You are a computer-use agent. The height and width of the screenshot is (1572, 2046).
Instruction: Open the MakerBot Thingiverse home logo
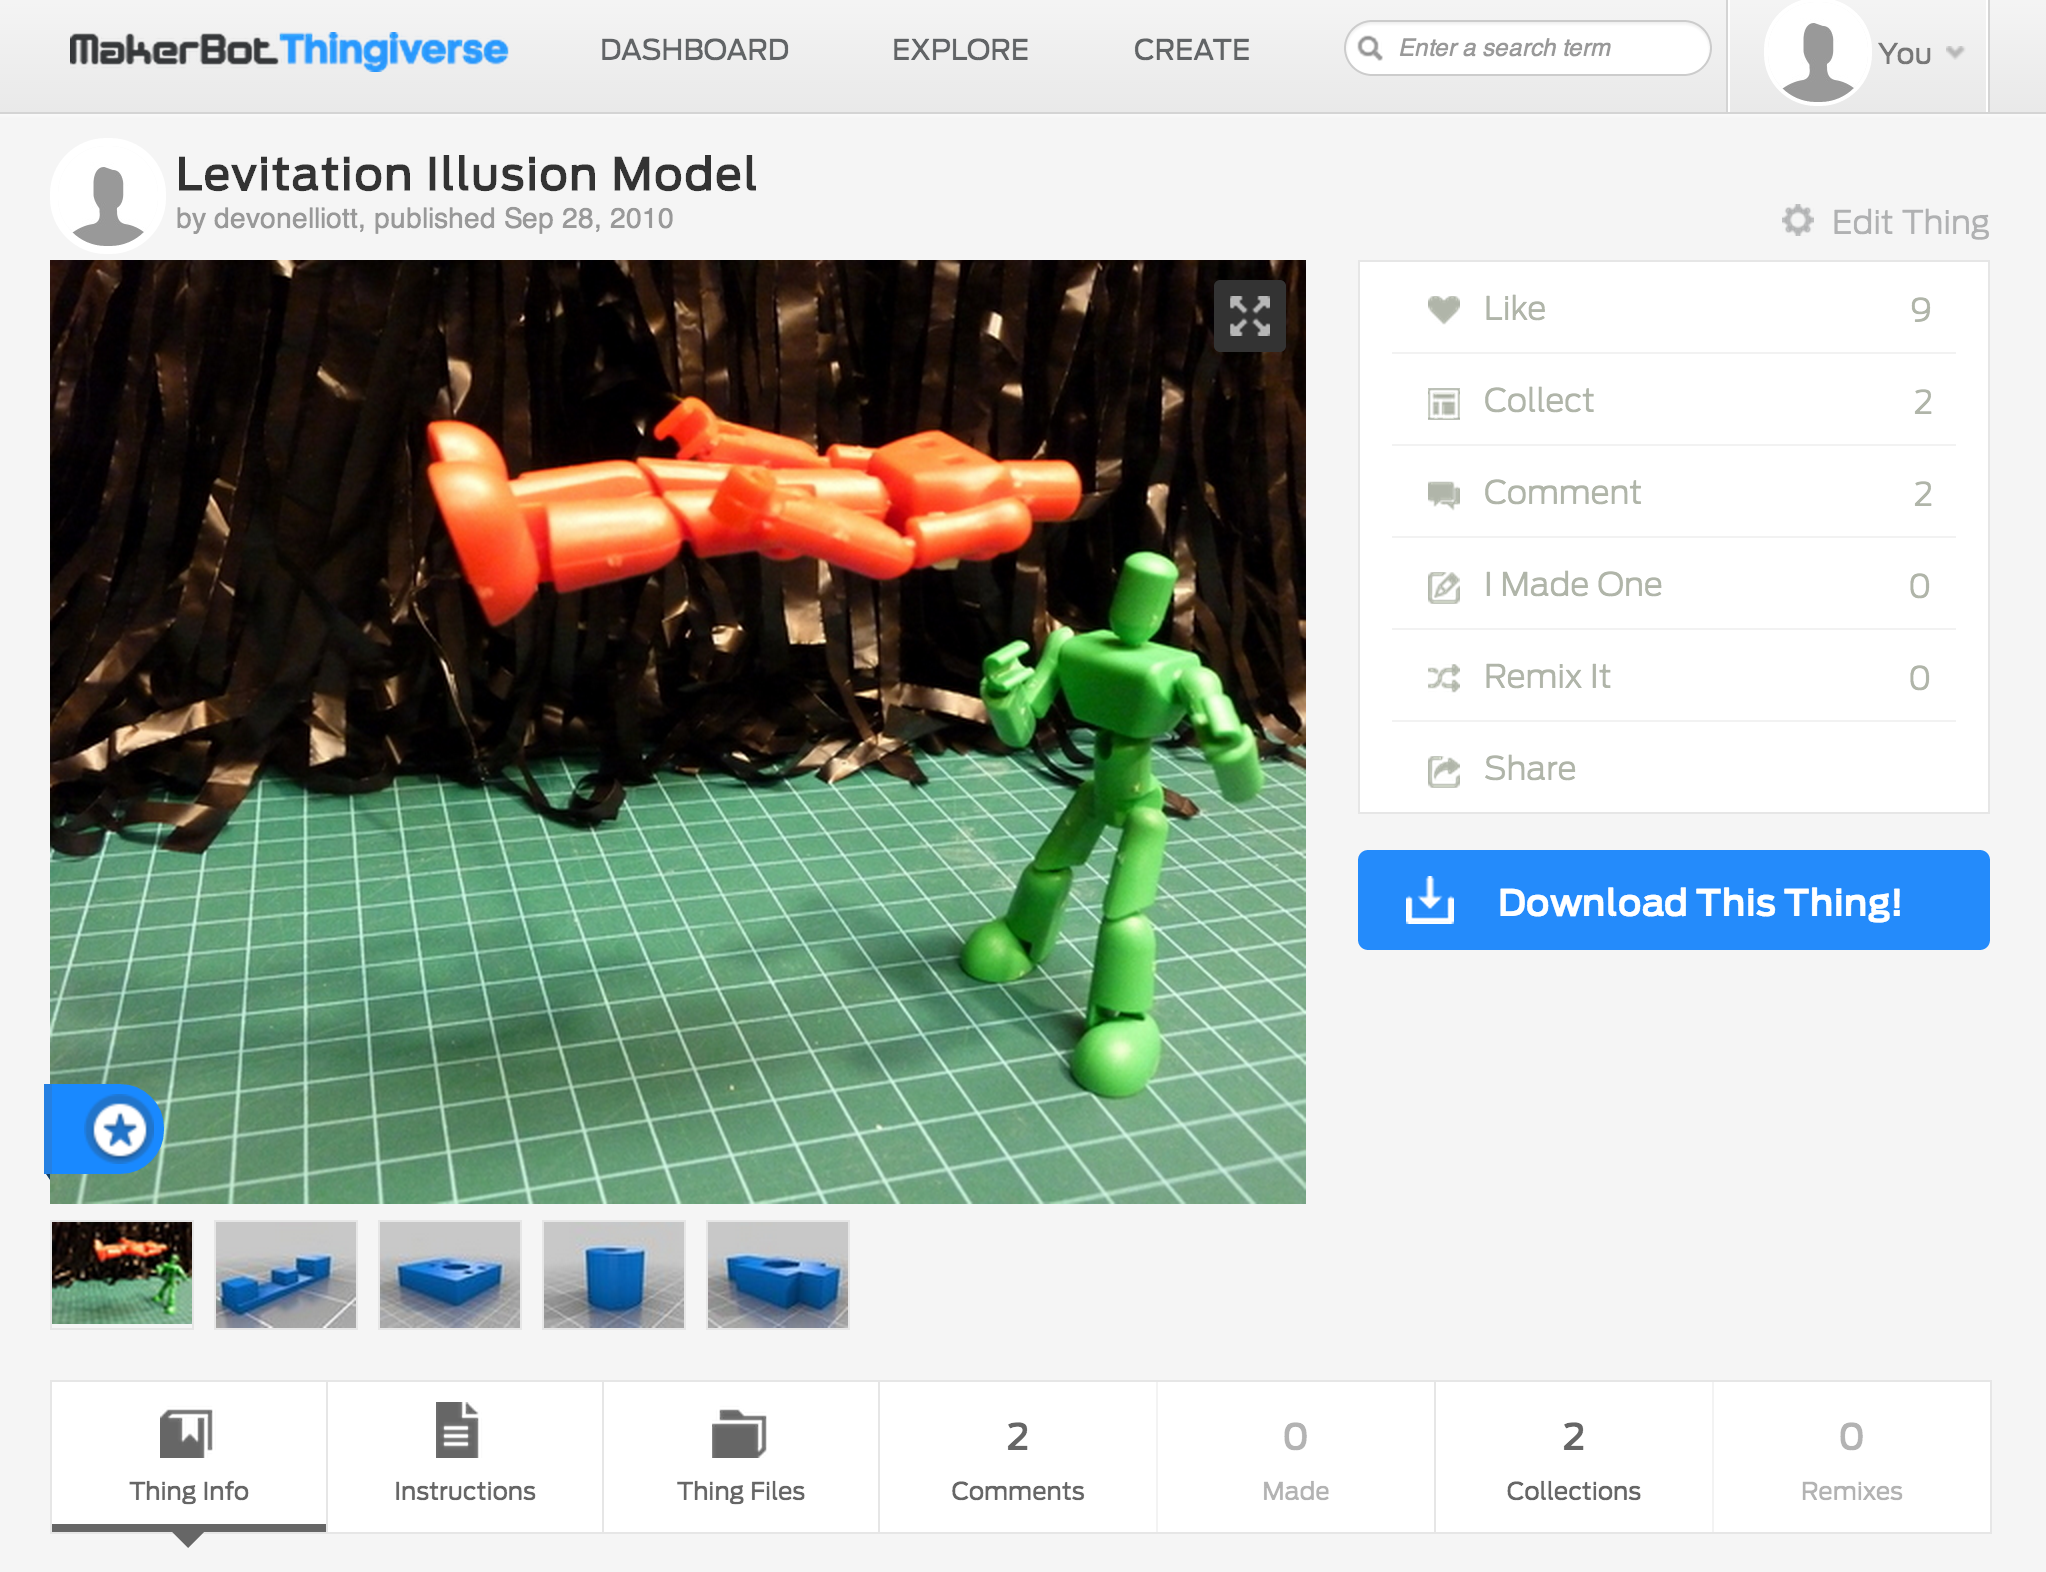coord(288,50)
